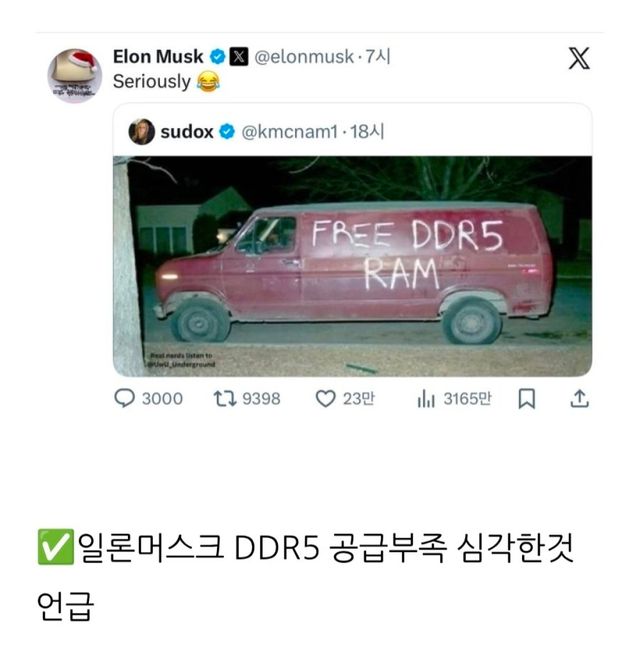
Task: Open Elon Musk's profile avatar
Action: (74, 75)
